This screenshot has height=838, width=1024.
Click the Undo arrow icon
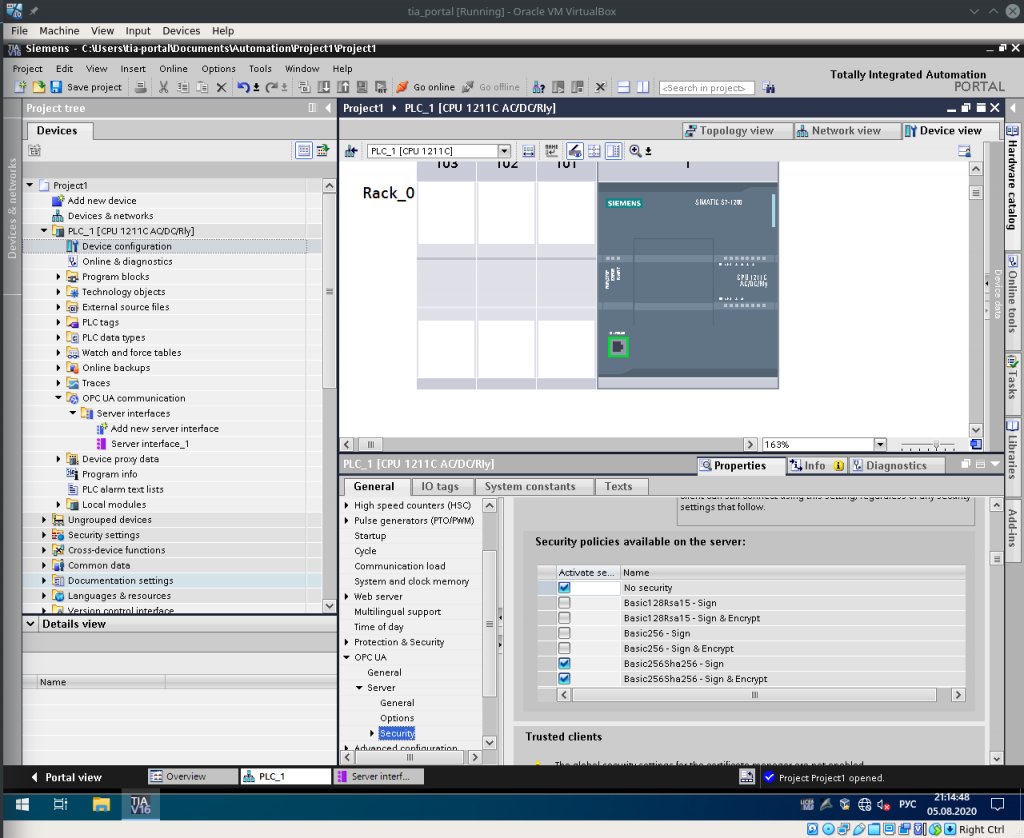click(243, 87)
